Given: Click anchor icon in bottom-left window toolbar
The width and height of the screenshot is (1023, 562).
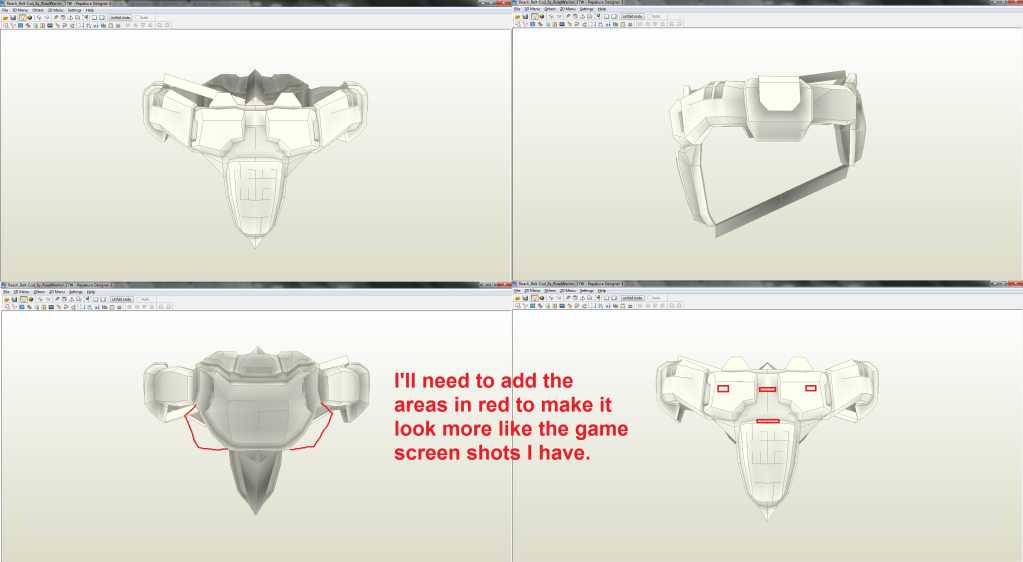Looking at the screenshot, I should click(72, 299).
